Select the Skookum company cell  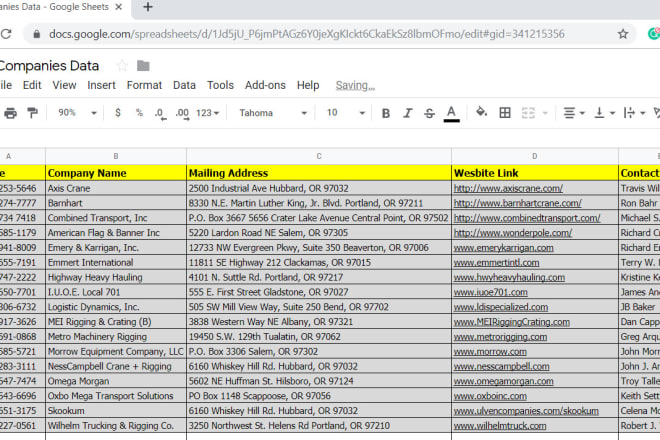point(116,411)
